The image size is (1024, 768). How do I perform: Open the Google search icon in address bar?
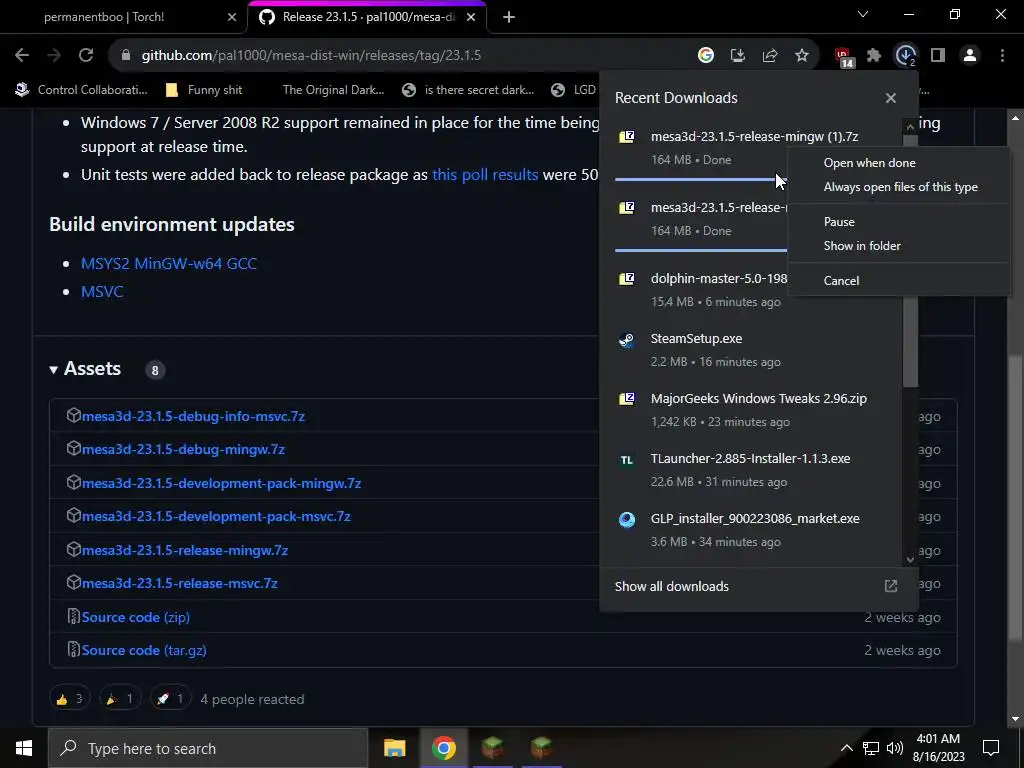(705, 56)
